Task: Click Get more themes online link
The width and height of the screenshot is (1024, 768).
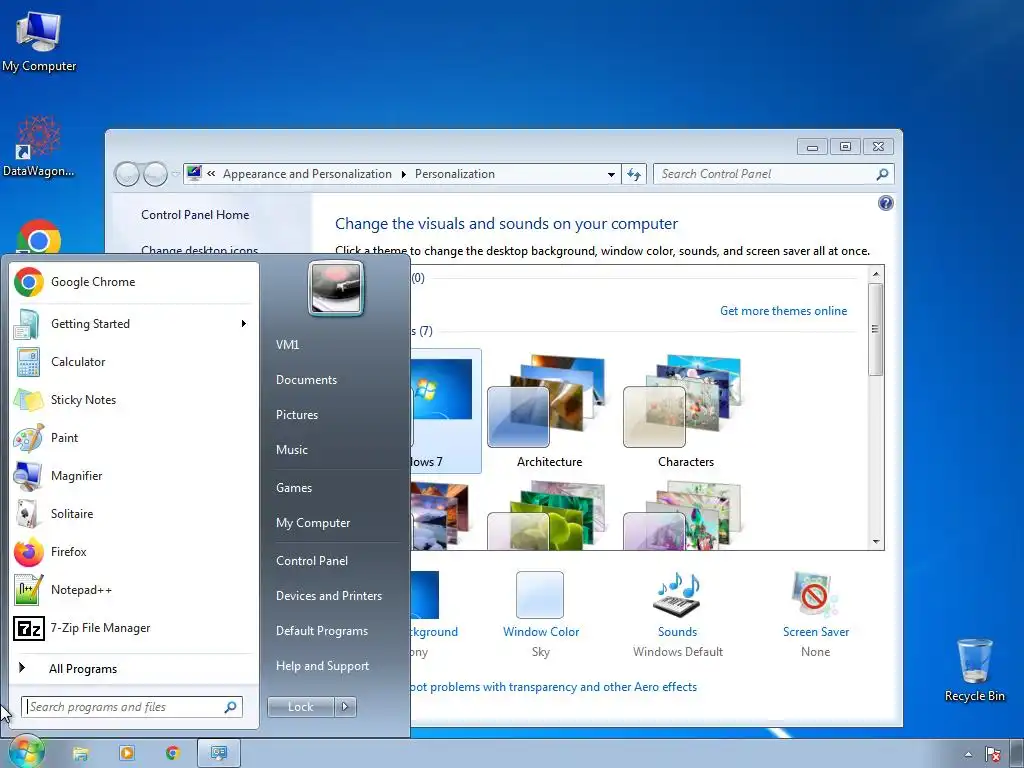Action: [x=783, y=311]
